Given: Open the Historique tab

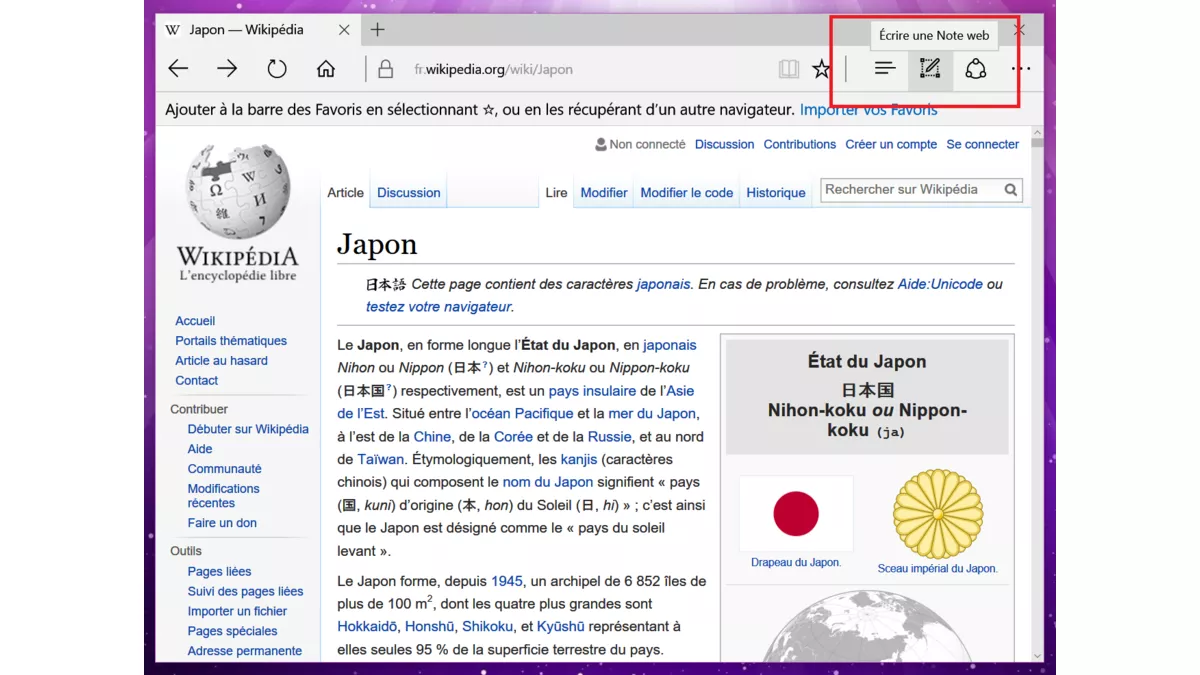Looking at the screenshot, I should tap(776, 193).
